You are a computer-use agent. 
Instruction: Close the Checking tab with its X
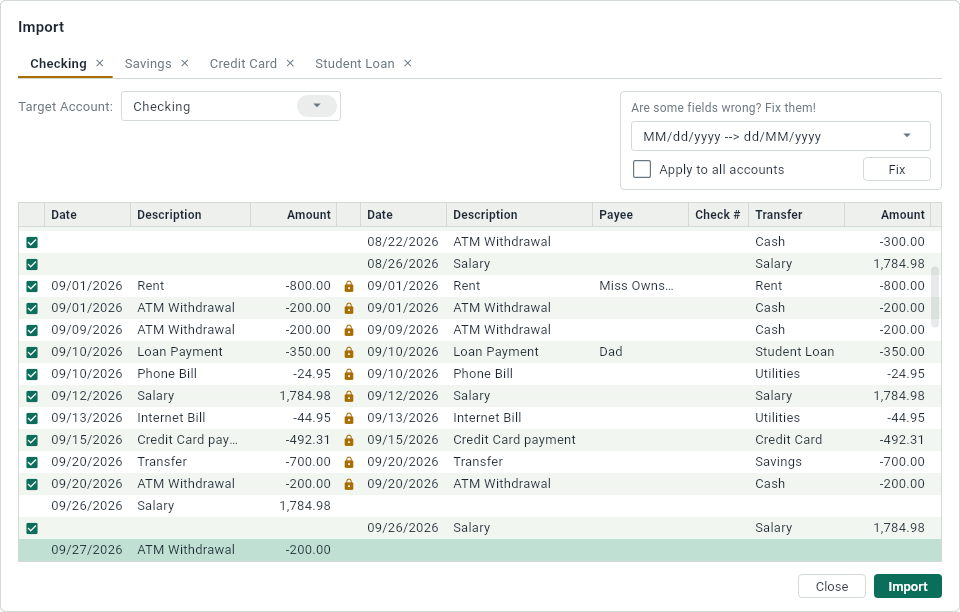pos(100,63)
